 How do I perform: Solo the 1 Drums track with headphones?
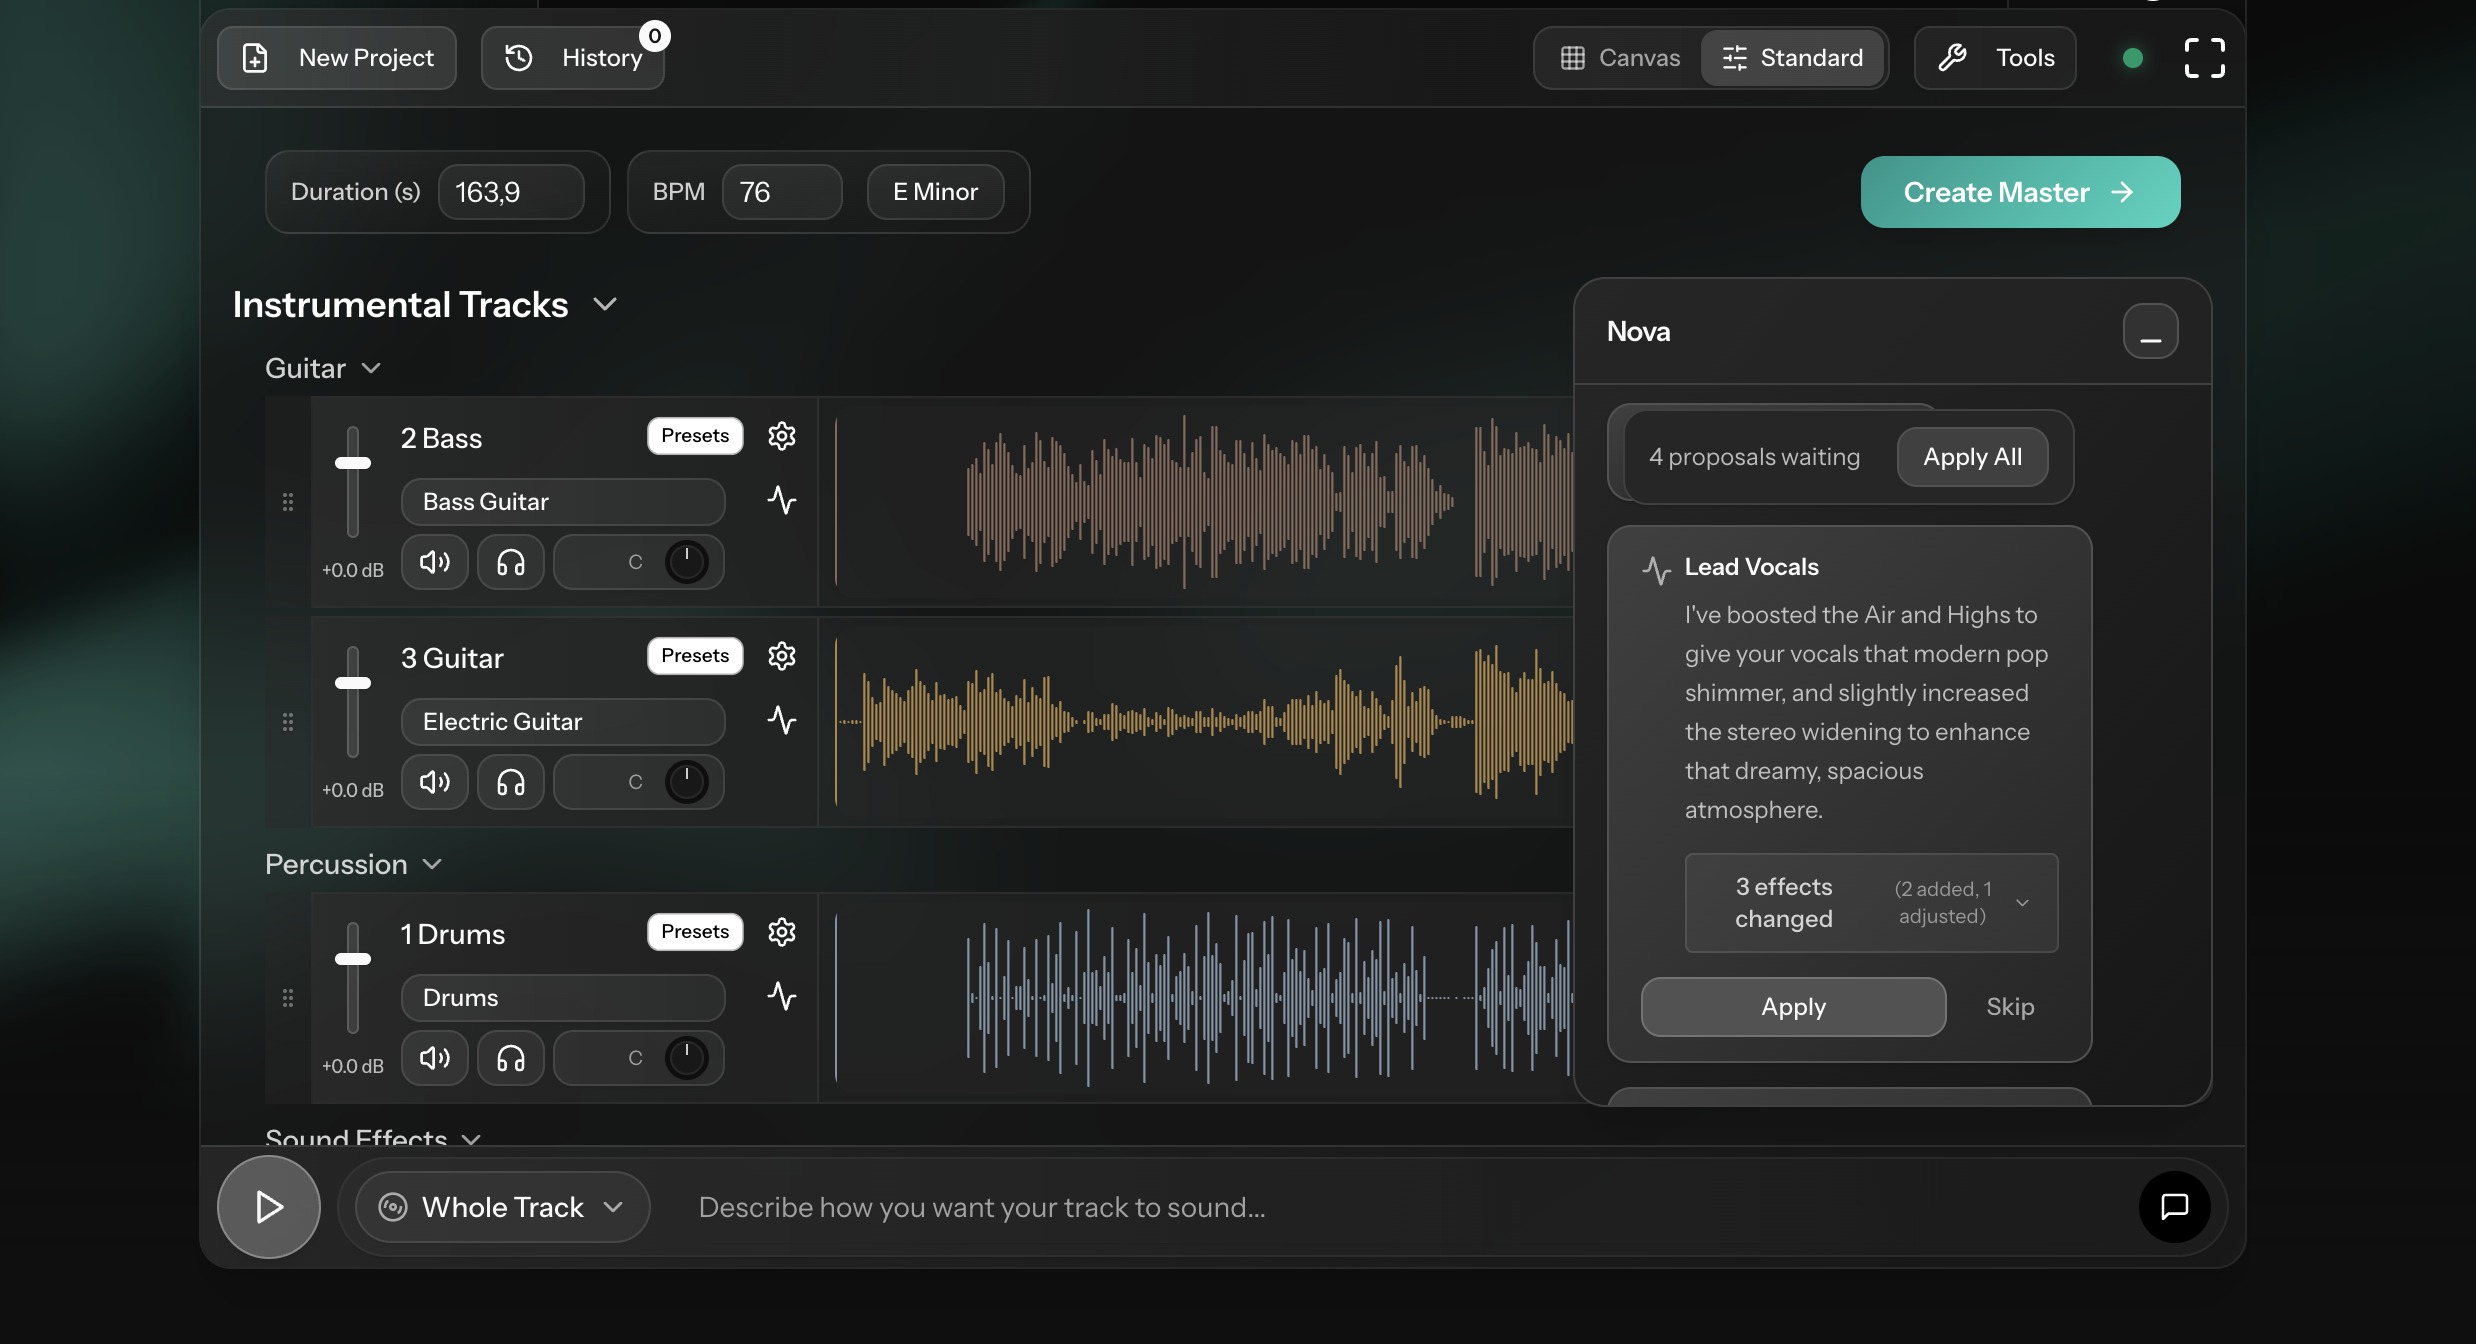pos(511,1058)
